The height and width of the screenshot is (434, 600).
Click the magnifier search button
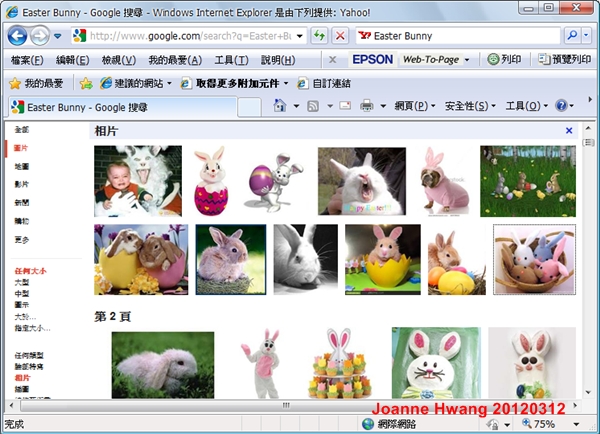tap(572, 36)
